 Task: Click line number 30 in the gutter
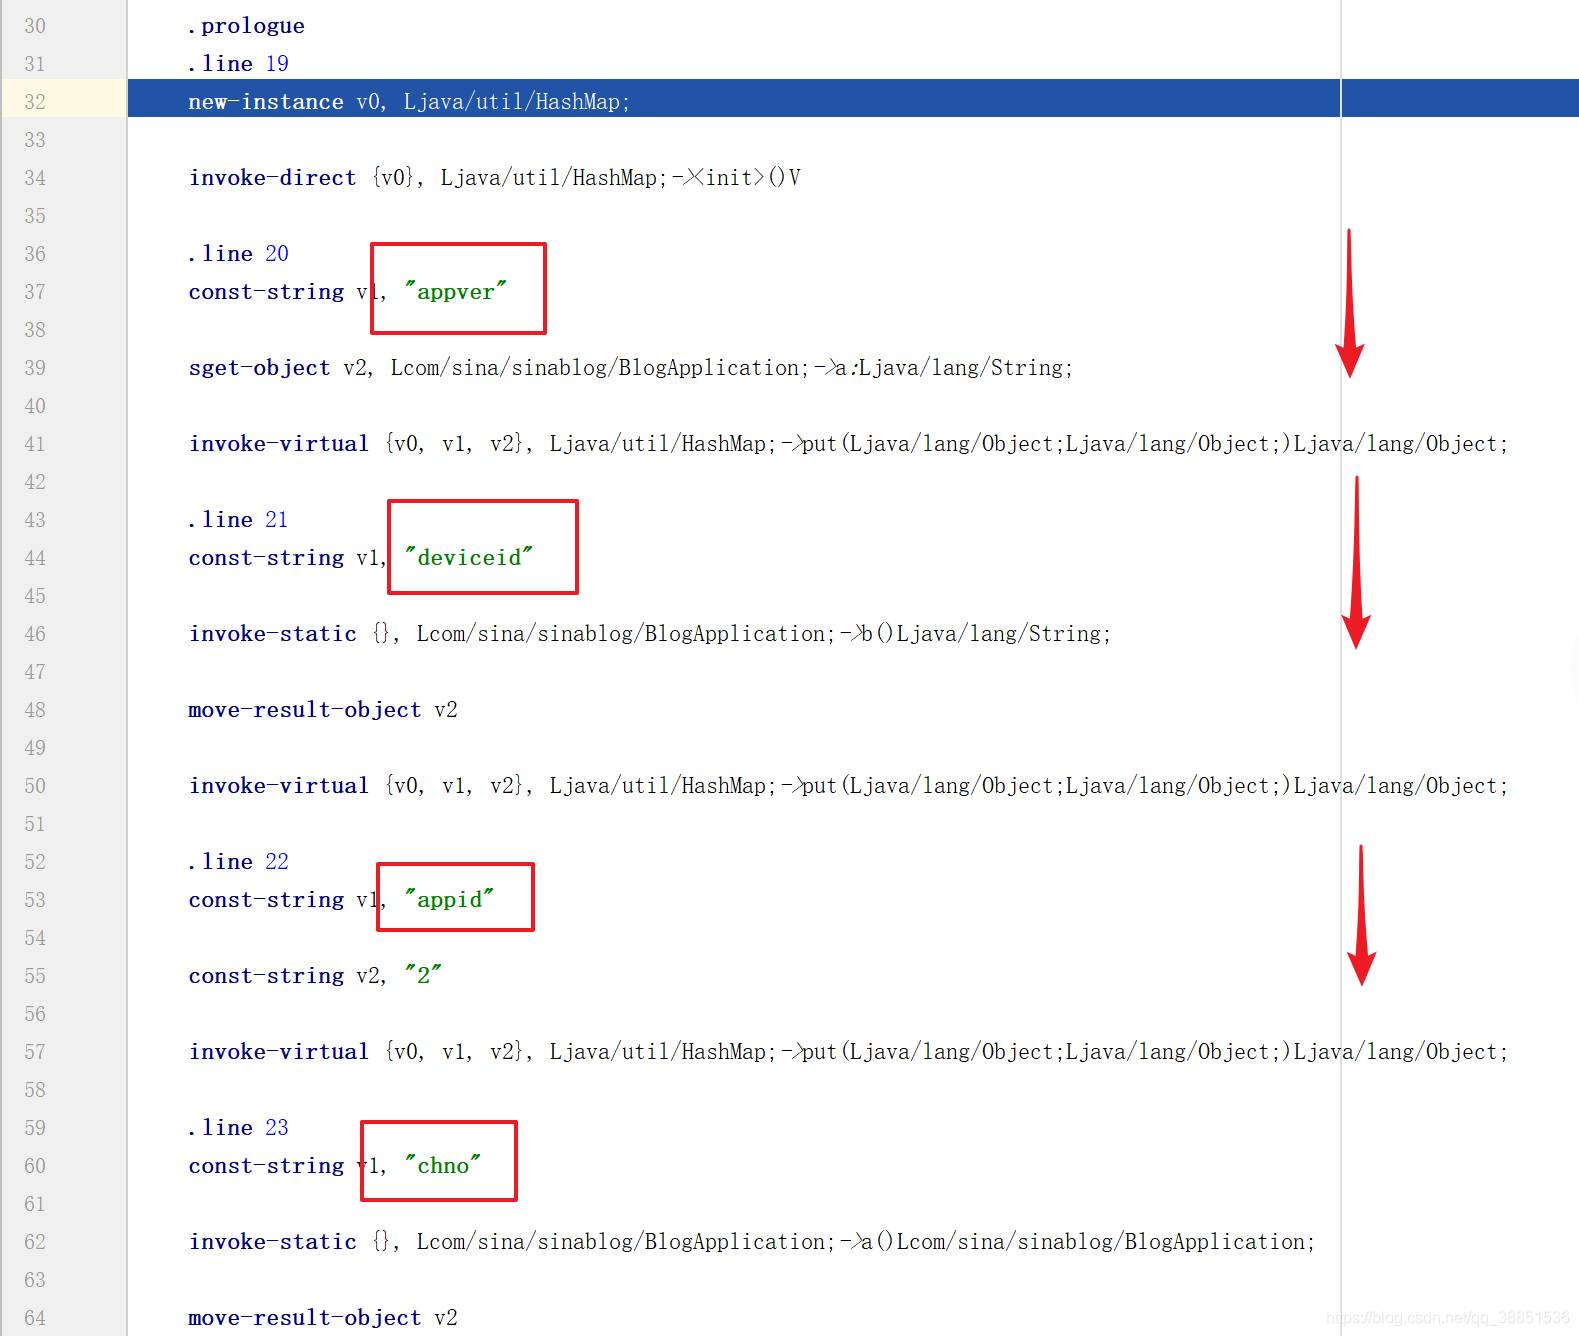(35, 26)
